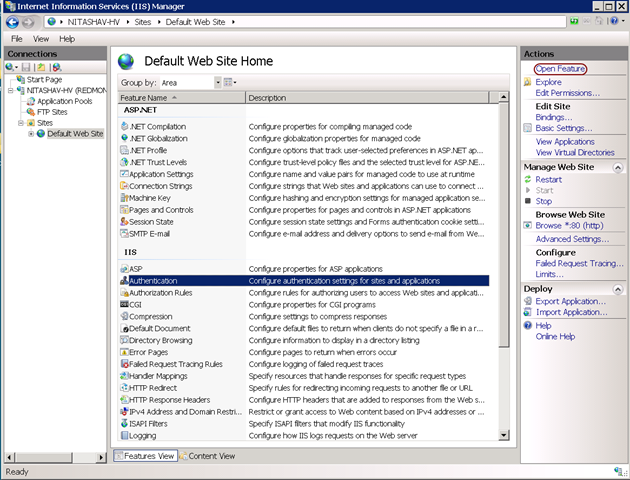The height and width of the screenshot is (480, 630).
Task: Click the .NET Profile icon
Action: (x=125, y=150)
